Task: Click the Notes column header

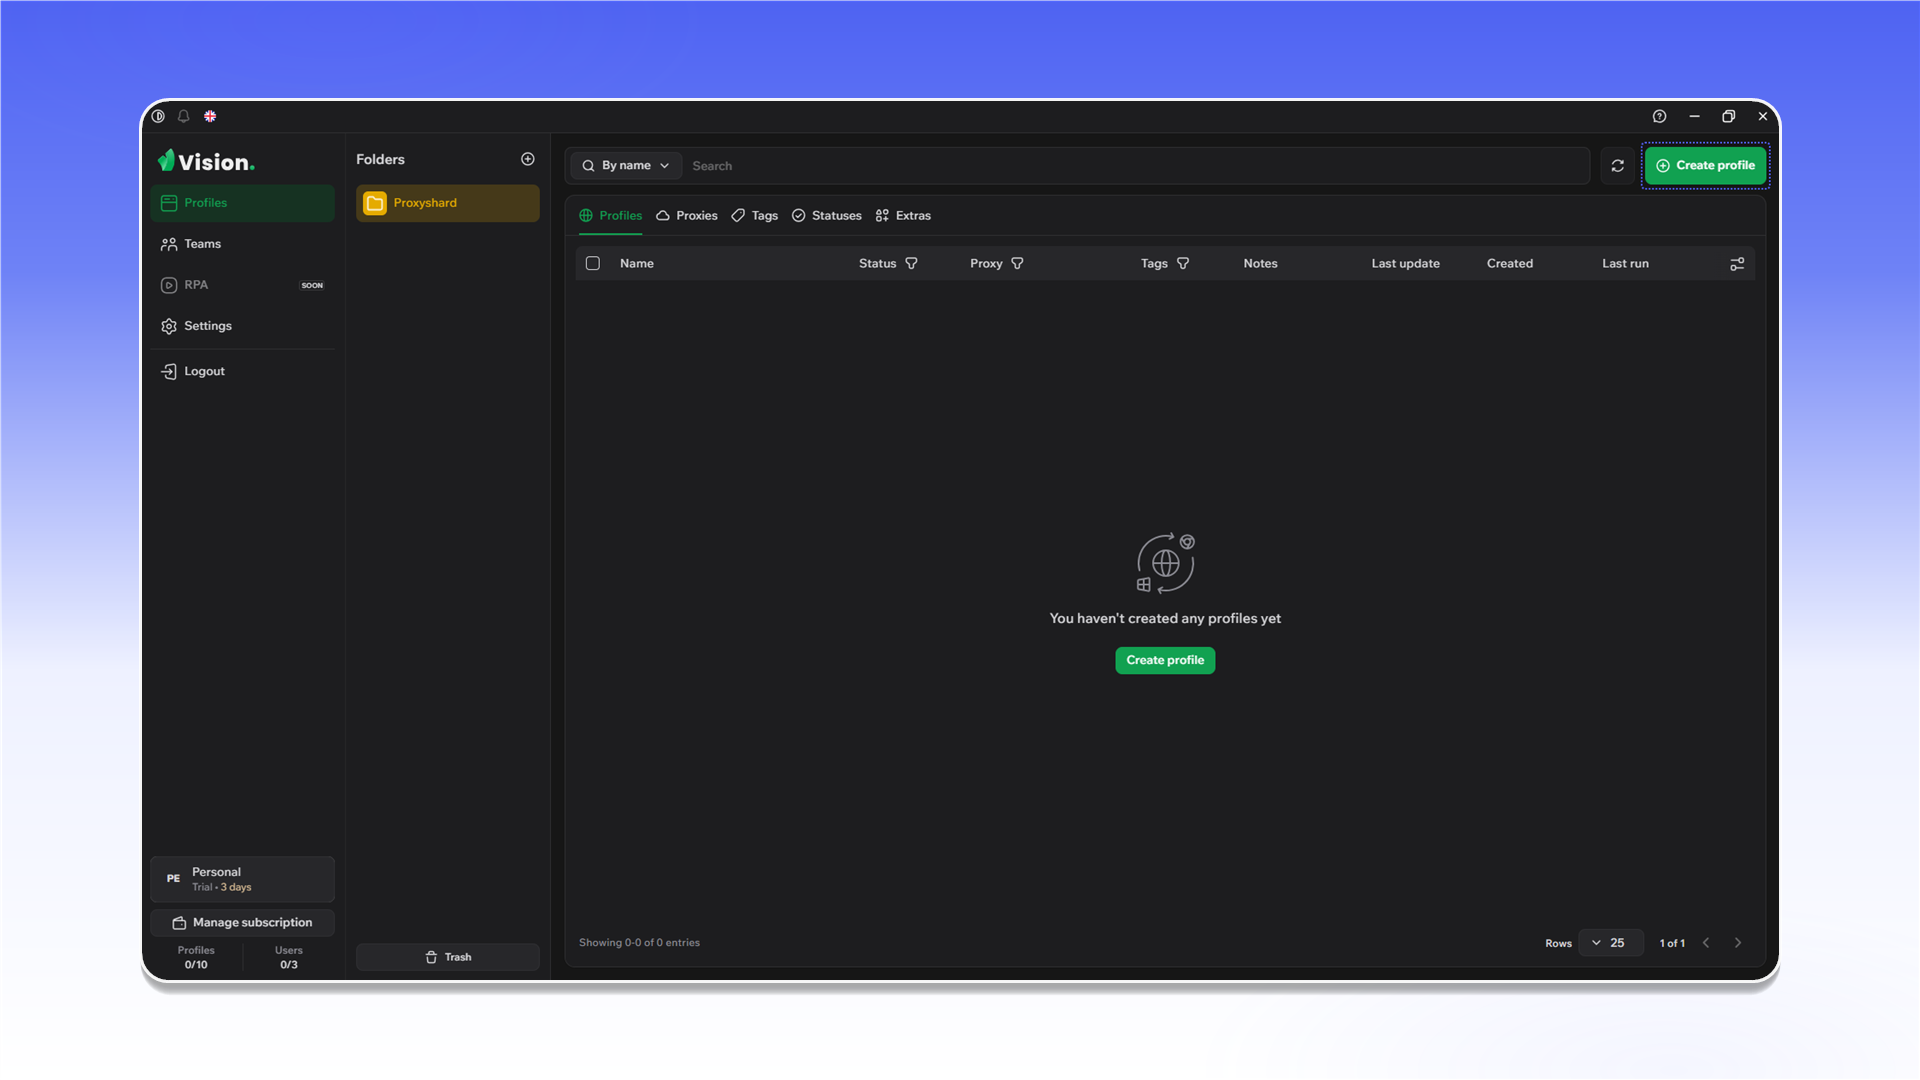Action: [1260, 264]
